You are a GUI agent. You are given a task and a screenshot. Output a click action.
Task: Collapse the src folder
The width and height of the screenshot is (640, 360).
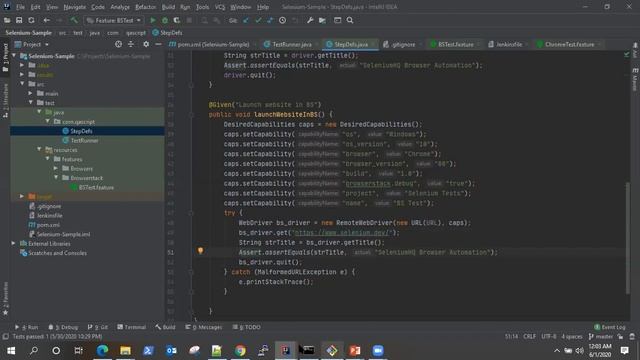[x=22, y=84]
